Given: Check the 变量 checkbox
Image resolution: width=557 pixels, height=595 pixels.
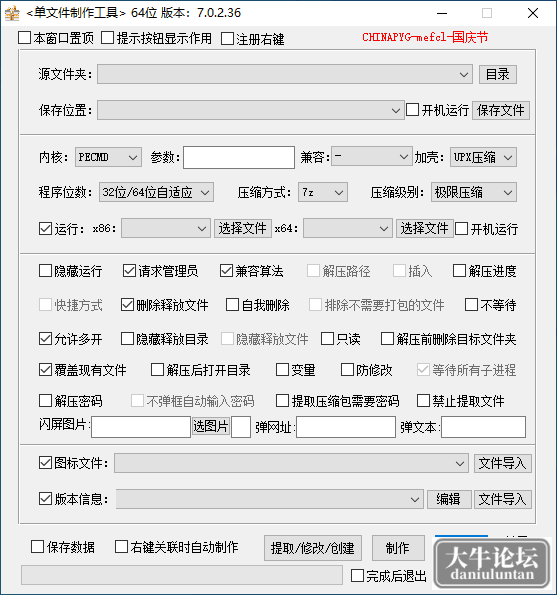Looking at the screenshot, I should 282,370.
